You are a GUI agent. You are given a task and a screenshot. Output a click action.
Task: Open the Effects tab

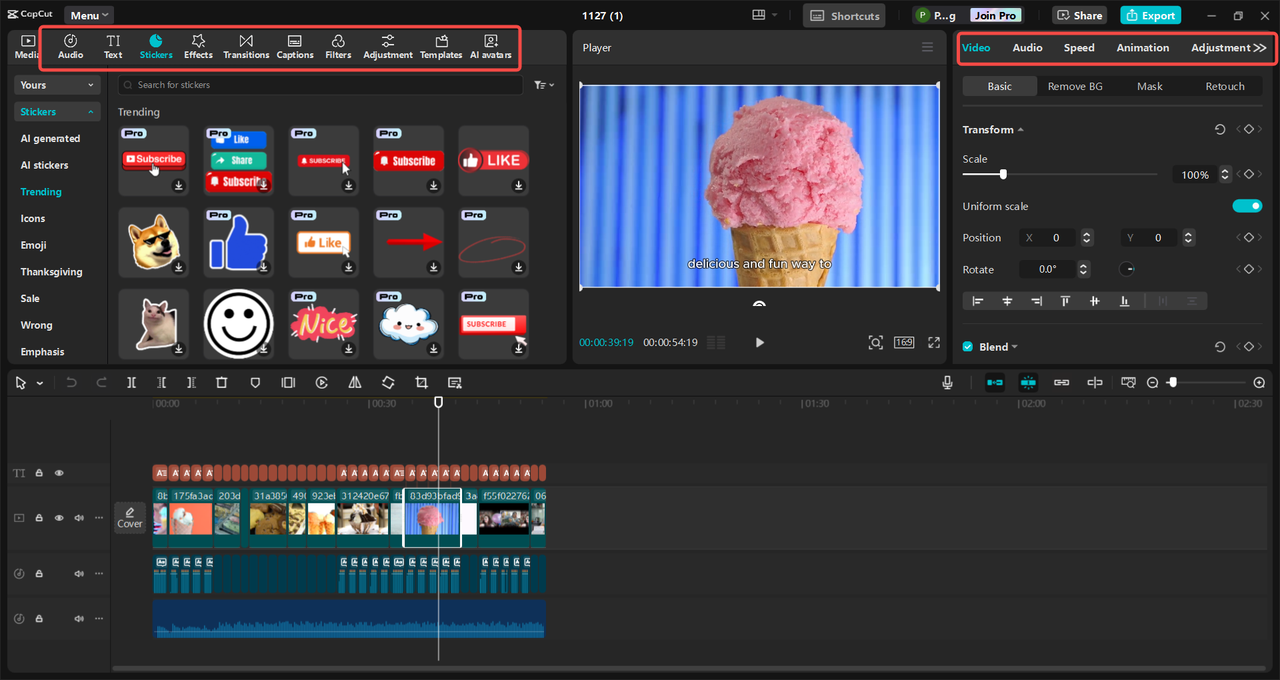click(x=198, y=46)
